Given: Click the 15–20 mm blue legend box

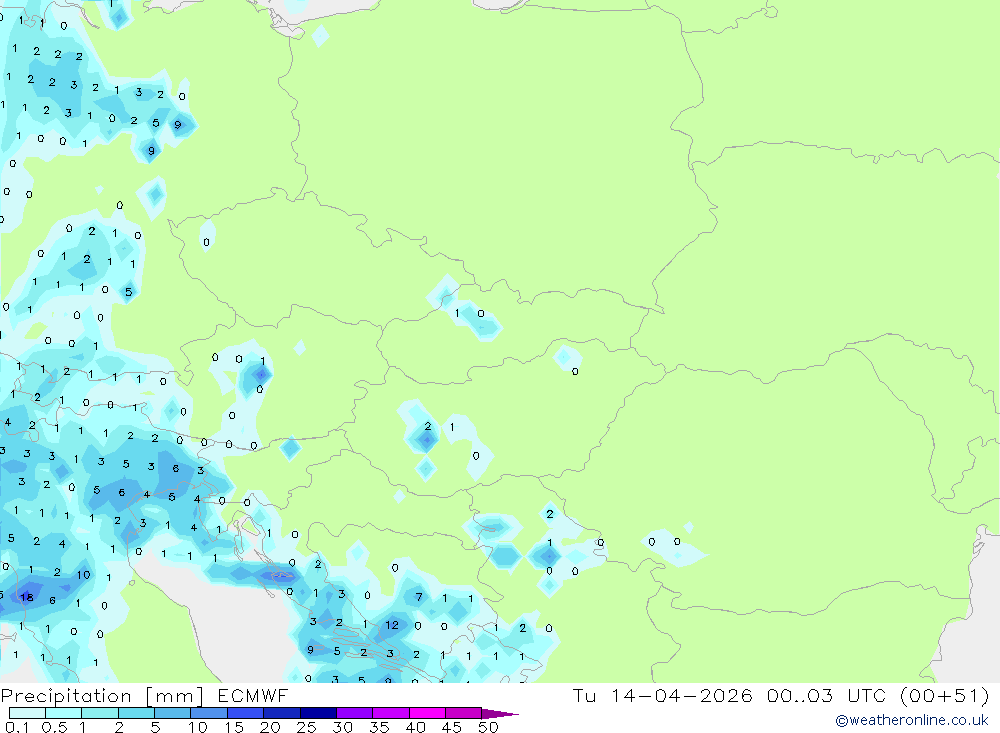Looking at the screenshot, I should pos(246,713).
